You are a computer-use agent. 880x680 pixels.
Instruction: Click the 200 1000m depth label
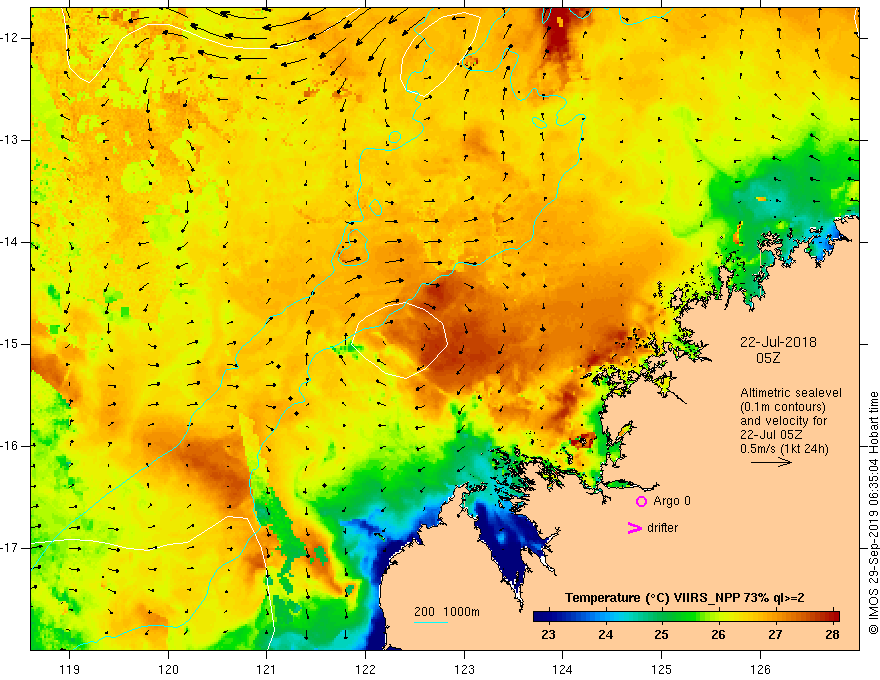(447, 612)
